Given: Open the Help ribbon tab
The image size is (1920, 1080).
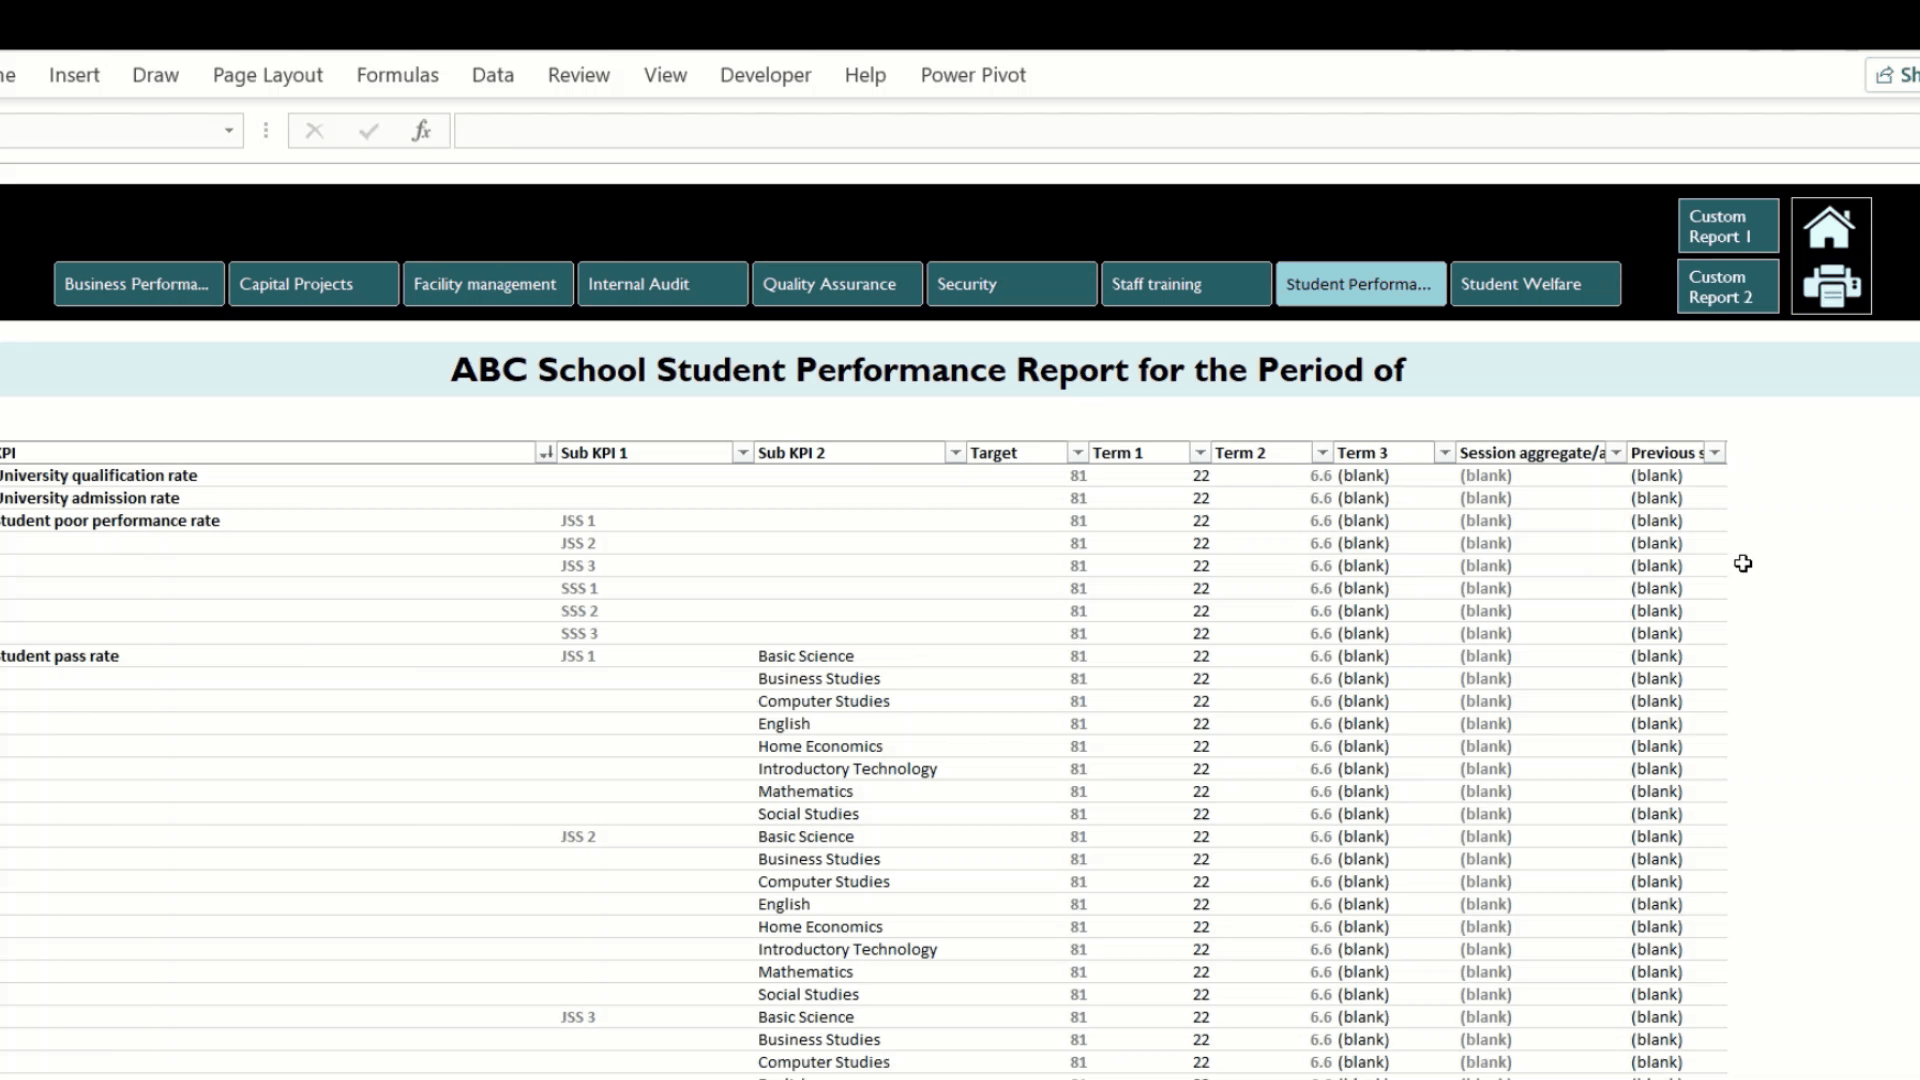Looking at the screenshot, I should tap(865, 75).
